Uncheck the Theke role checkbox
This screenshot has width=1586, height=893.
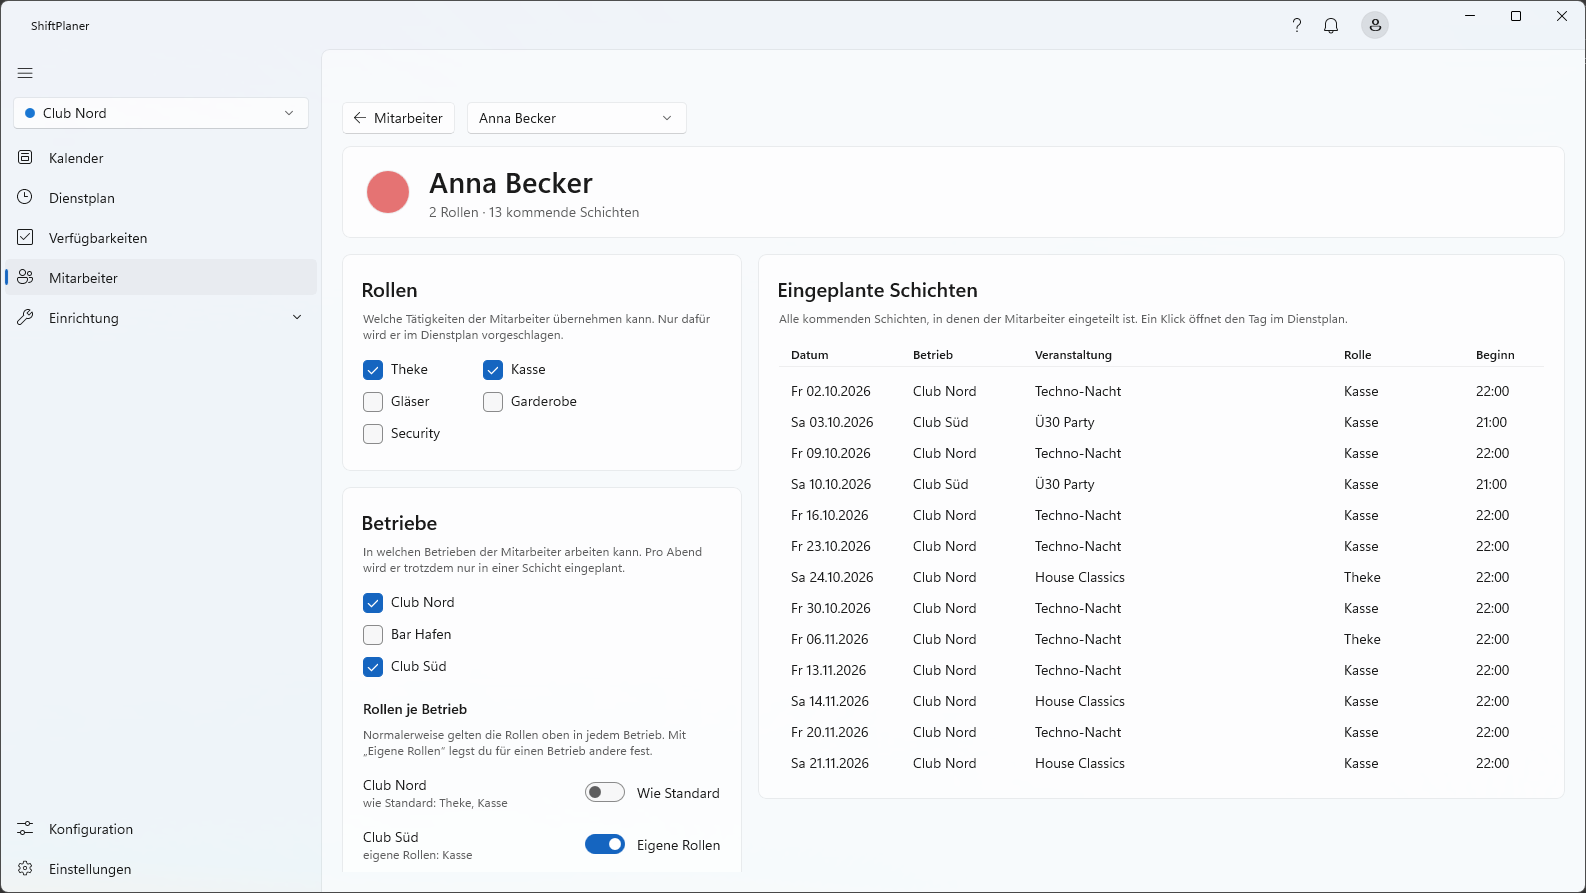click(x=373, y=370)
